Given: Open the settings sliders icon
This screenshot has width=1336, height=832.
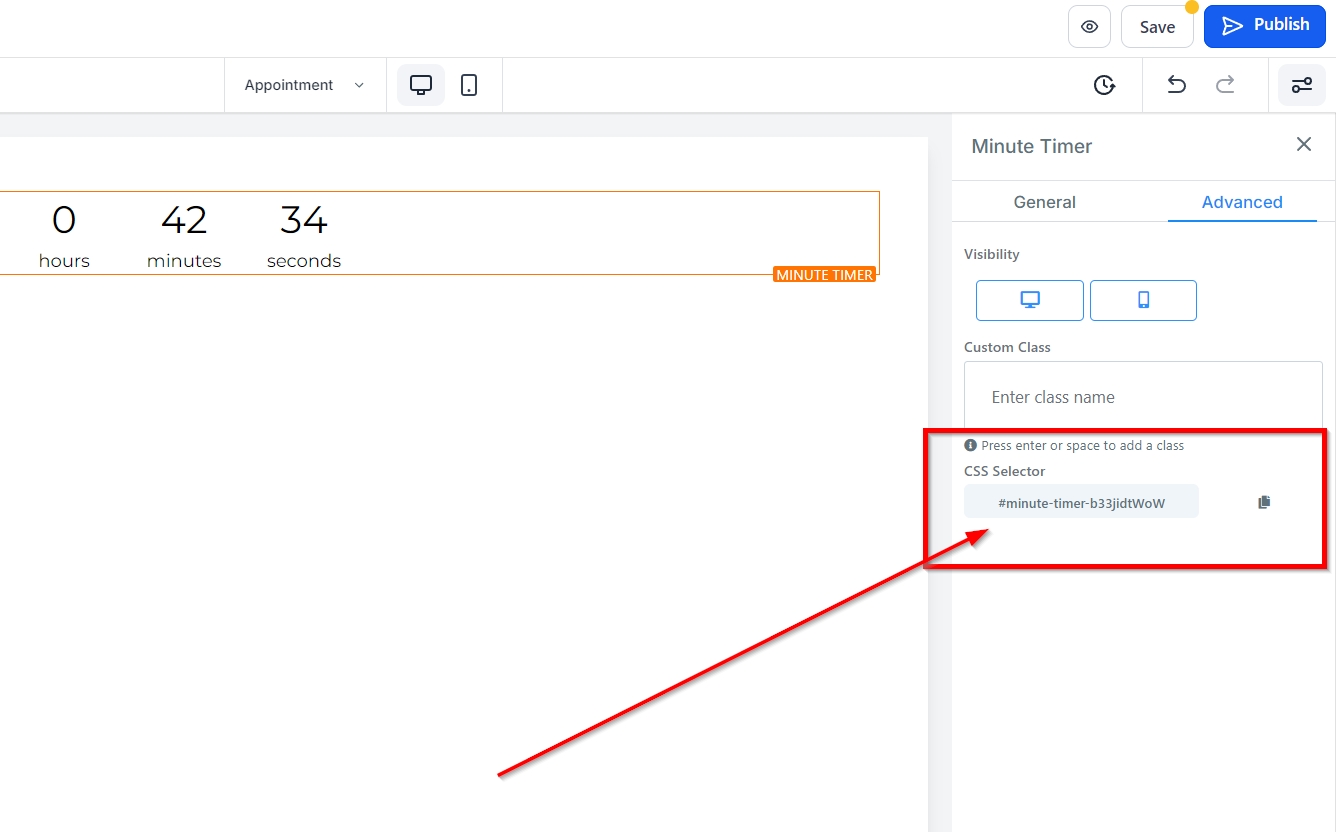Looking at the screenshot, I should point(1302,85).
